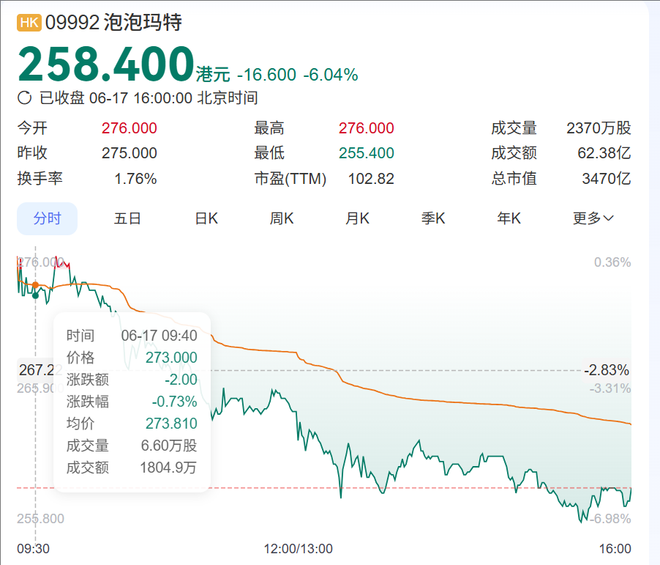Screen dimensions: 660x565
Task: Click the -6.98% axis label
Action: click(x=610, y=519)
